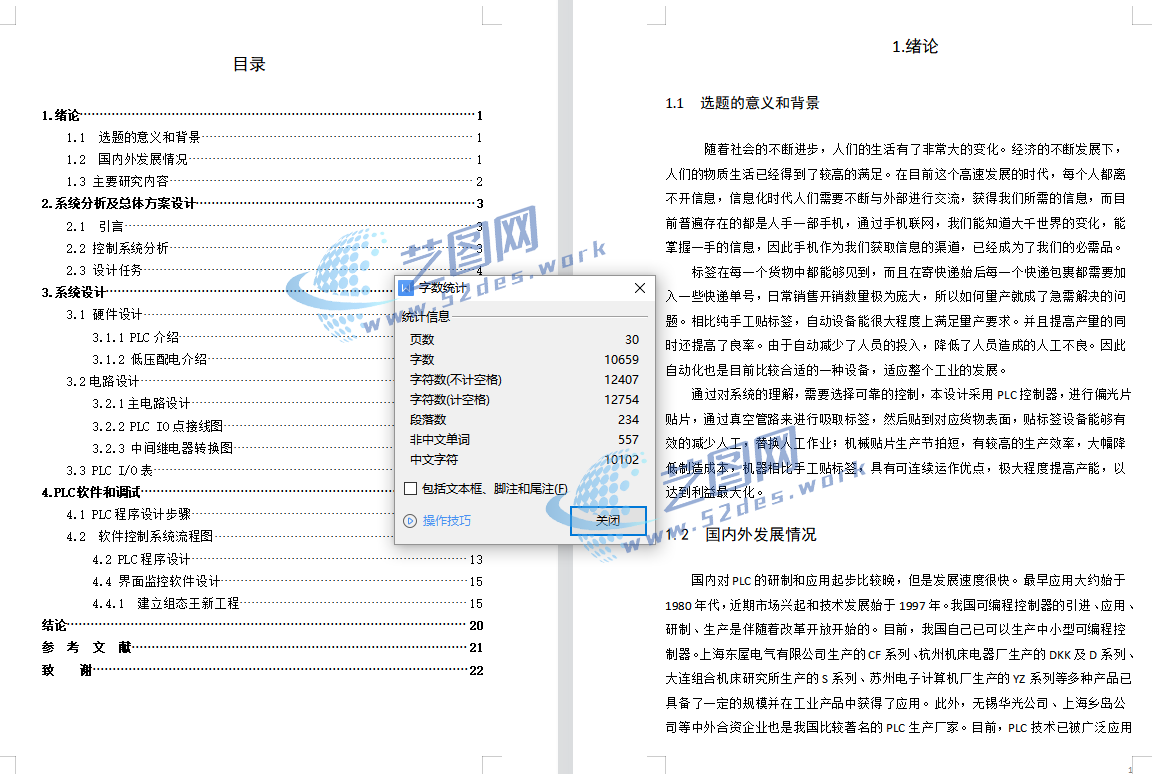Open the 操作技巧 tips link
The image size is (1176, 774).
[x=446, y=520]
